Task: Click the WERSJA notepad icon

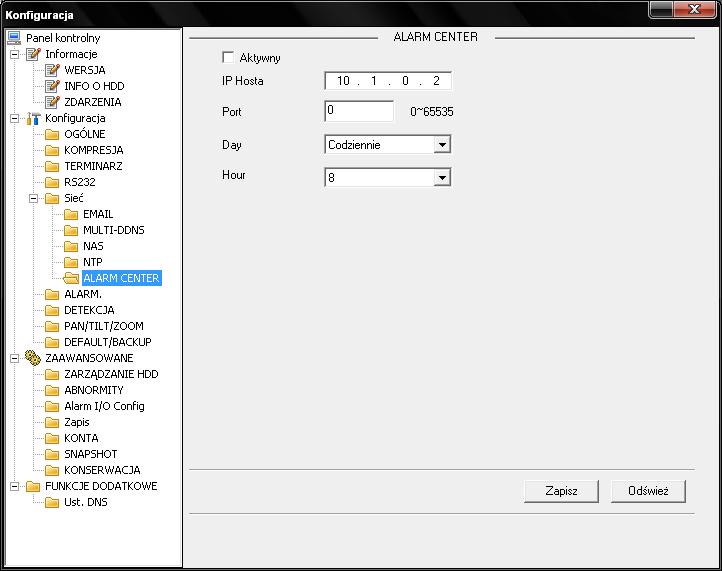Action: [x=53, y=70]
